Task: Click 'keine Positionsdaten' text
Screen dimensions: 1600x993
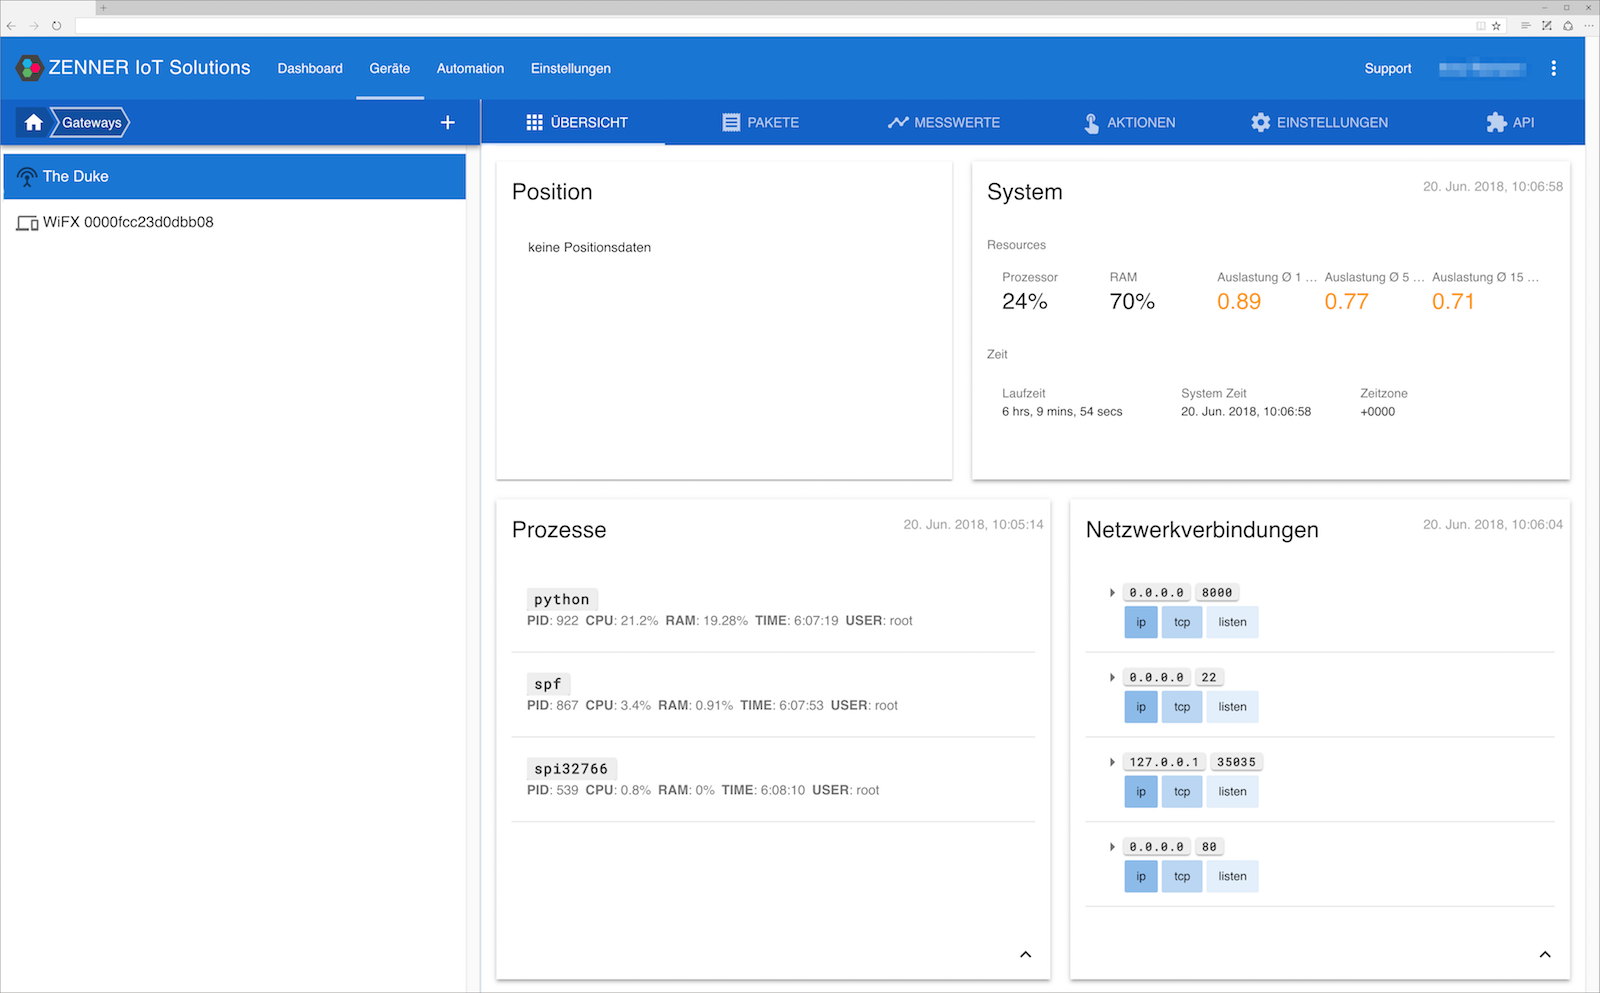Action: coord(589,247)
